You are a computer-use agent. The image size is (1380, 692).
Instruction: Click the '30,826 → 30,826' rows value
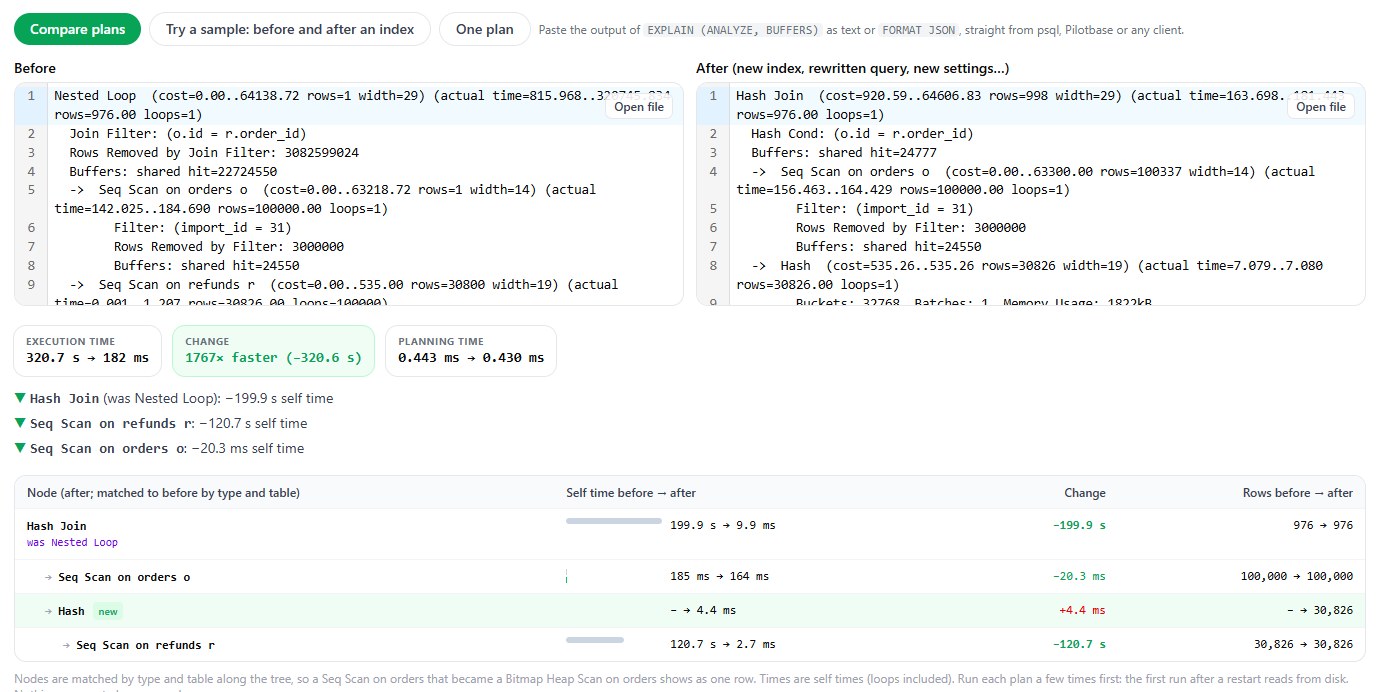pos(1303,645)
